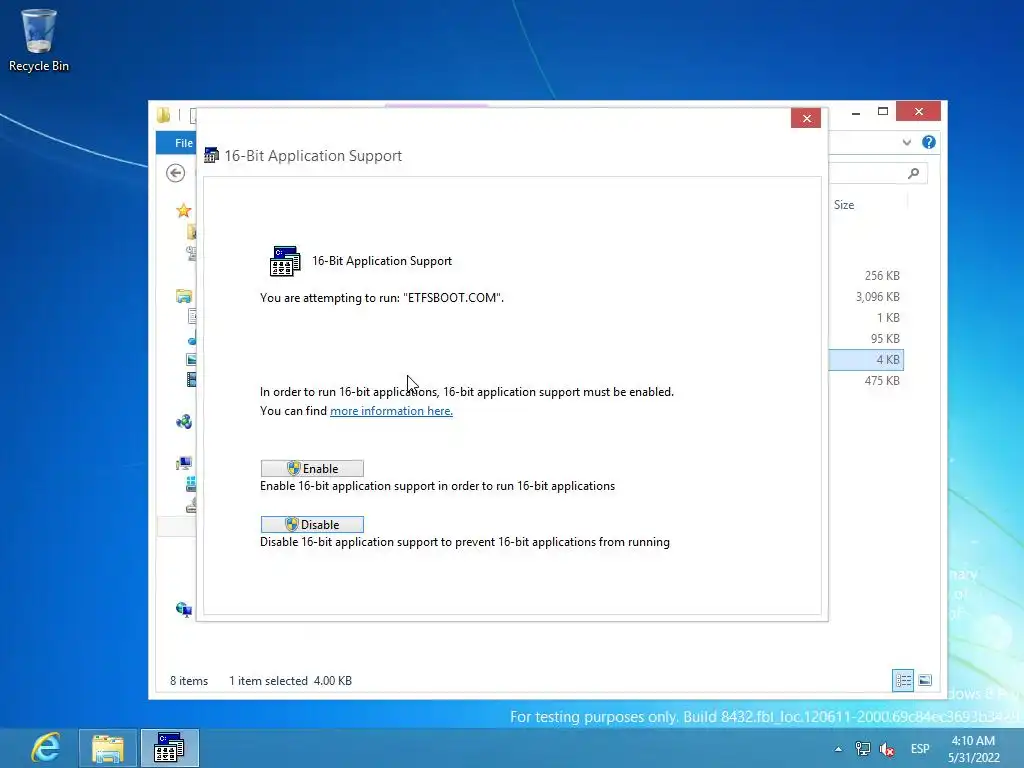This screenshot has width=1024, height=768.
Task: Click the Libraries icon in Explorer sidebar
Action: [184, 296]
